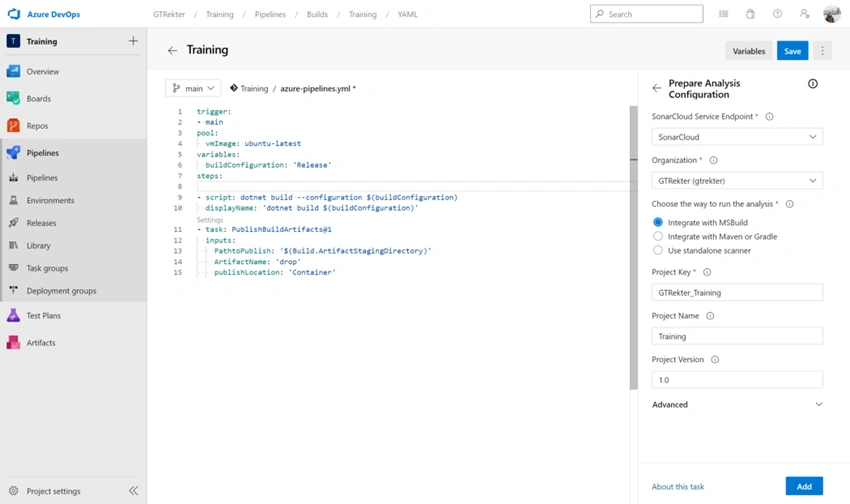
Task: Click the Add button
Action: (x=804, y=487)
